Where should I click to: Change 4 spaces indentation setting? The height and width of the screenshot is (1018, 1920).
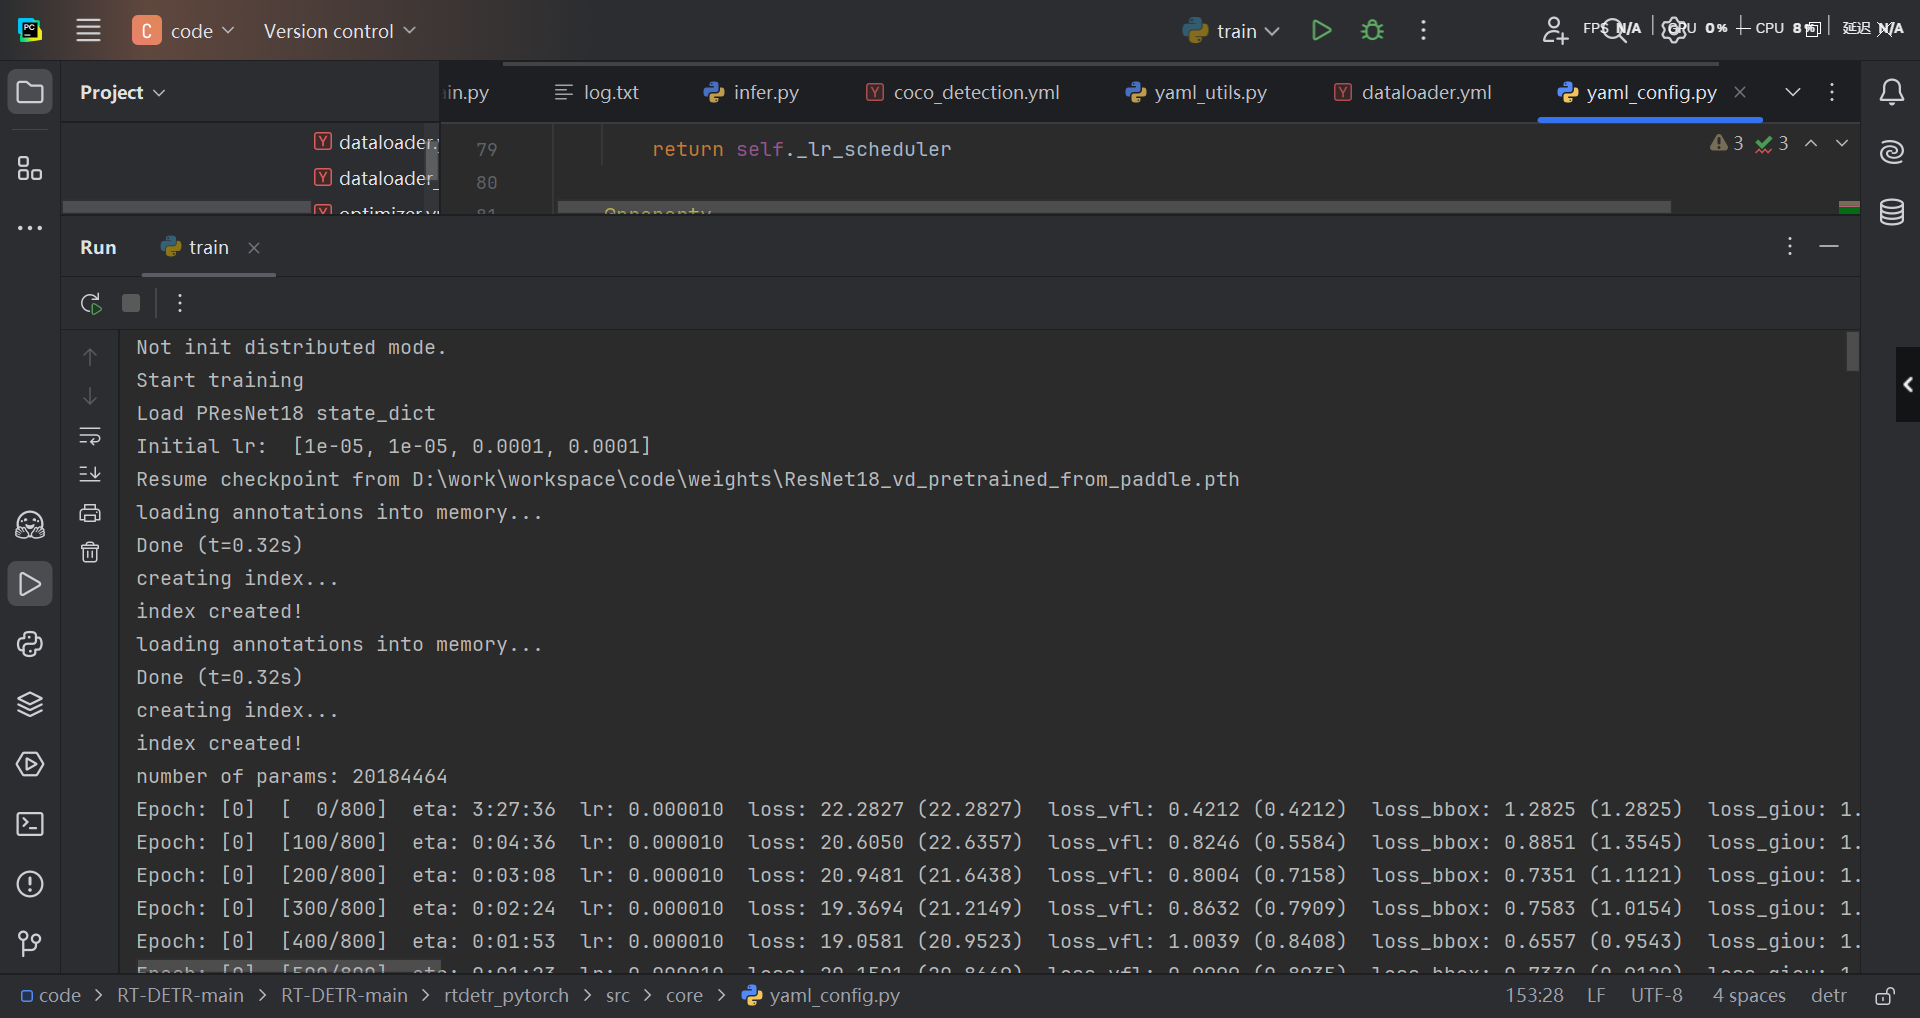[1749, 996]
